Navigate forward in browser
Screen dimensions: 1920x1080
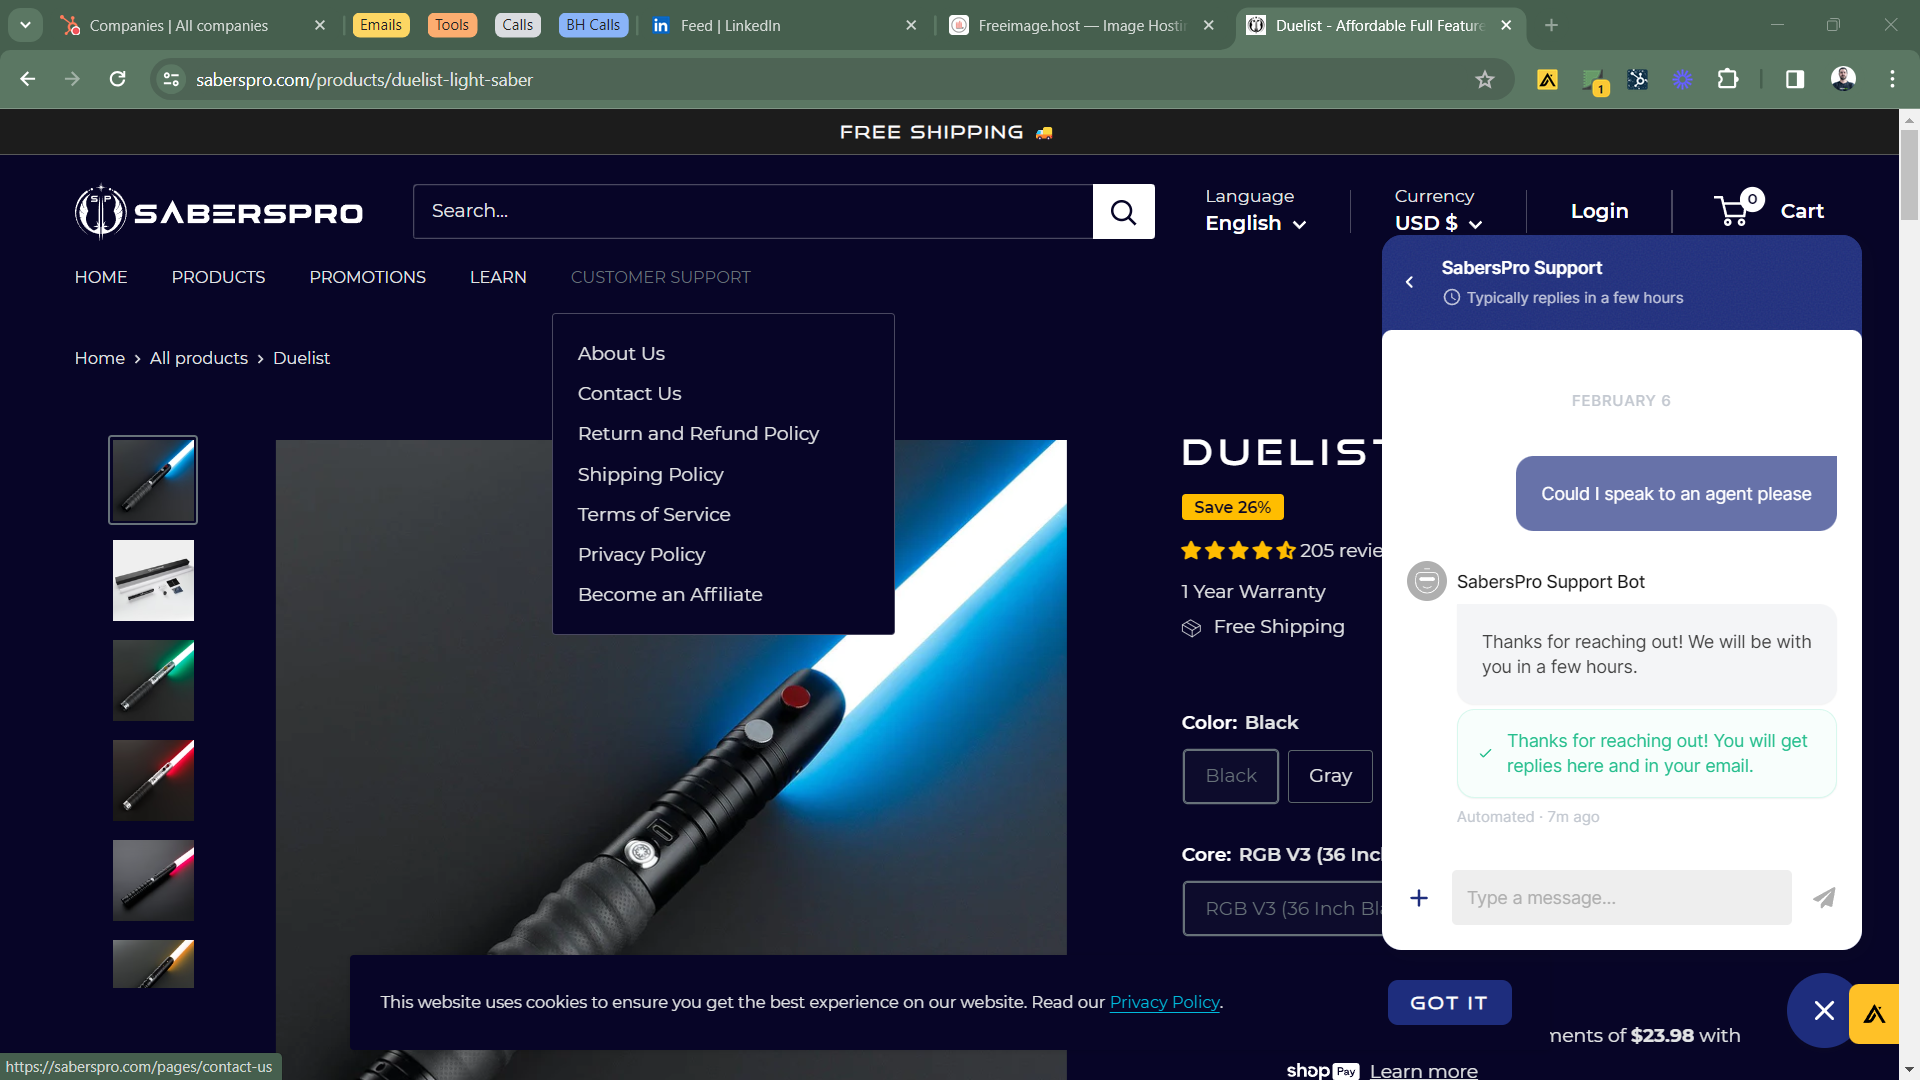(x=72, y=79)
